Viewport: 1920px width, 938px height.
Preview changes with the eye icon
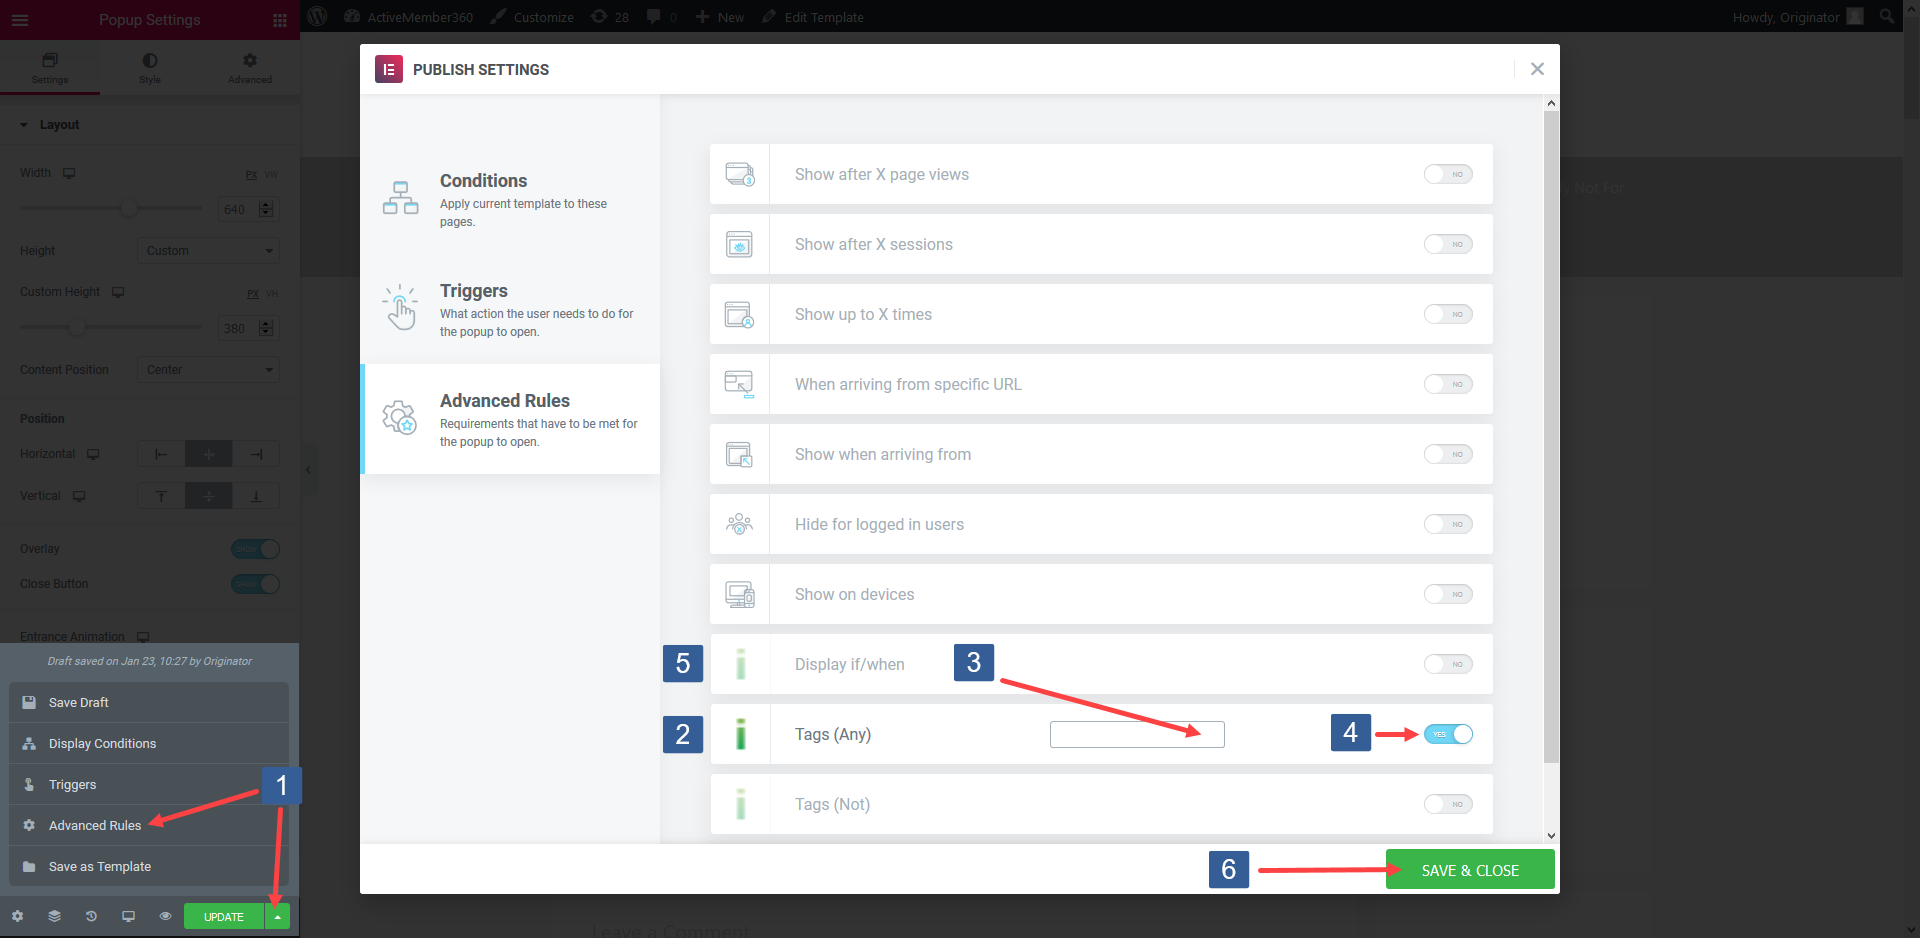(x=165, y=916)
